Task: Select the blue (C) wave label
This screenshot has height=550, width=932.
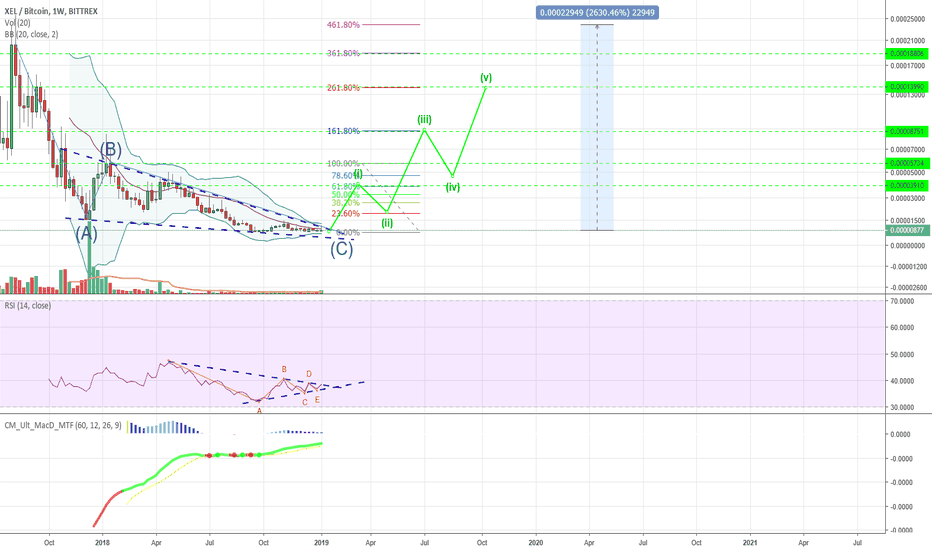Action: pos(342,249)
